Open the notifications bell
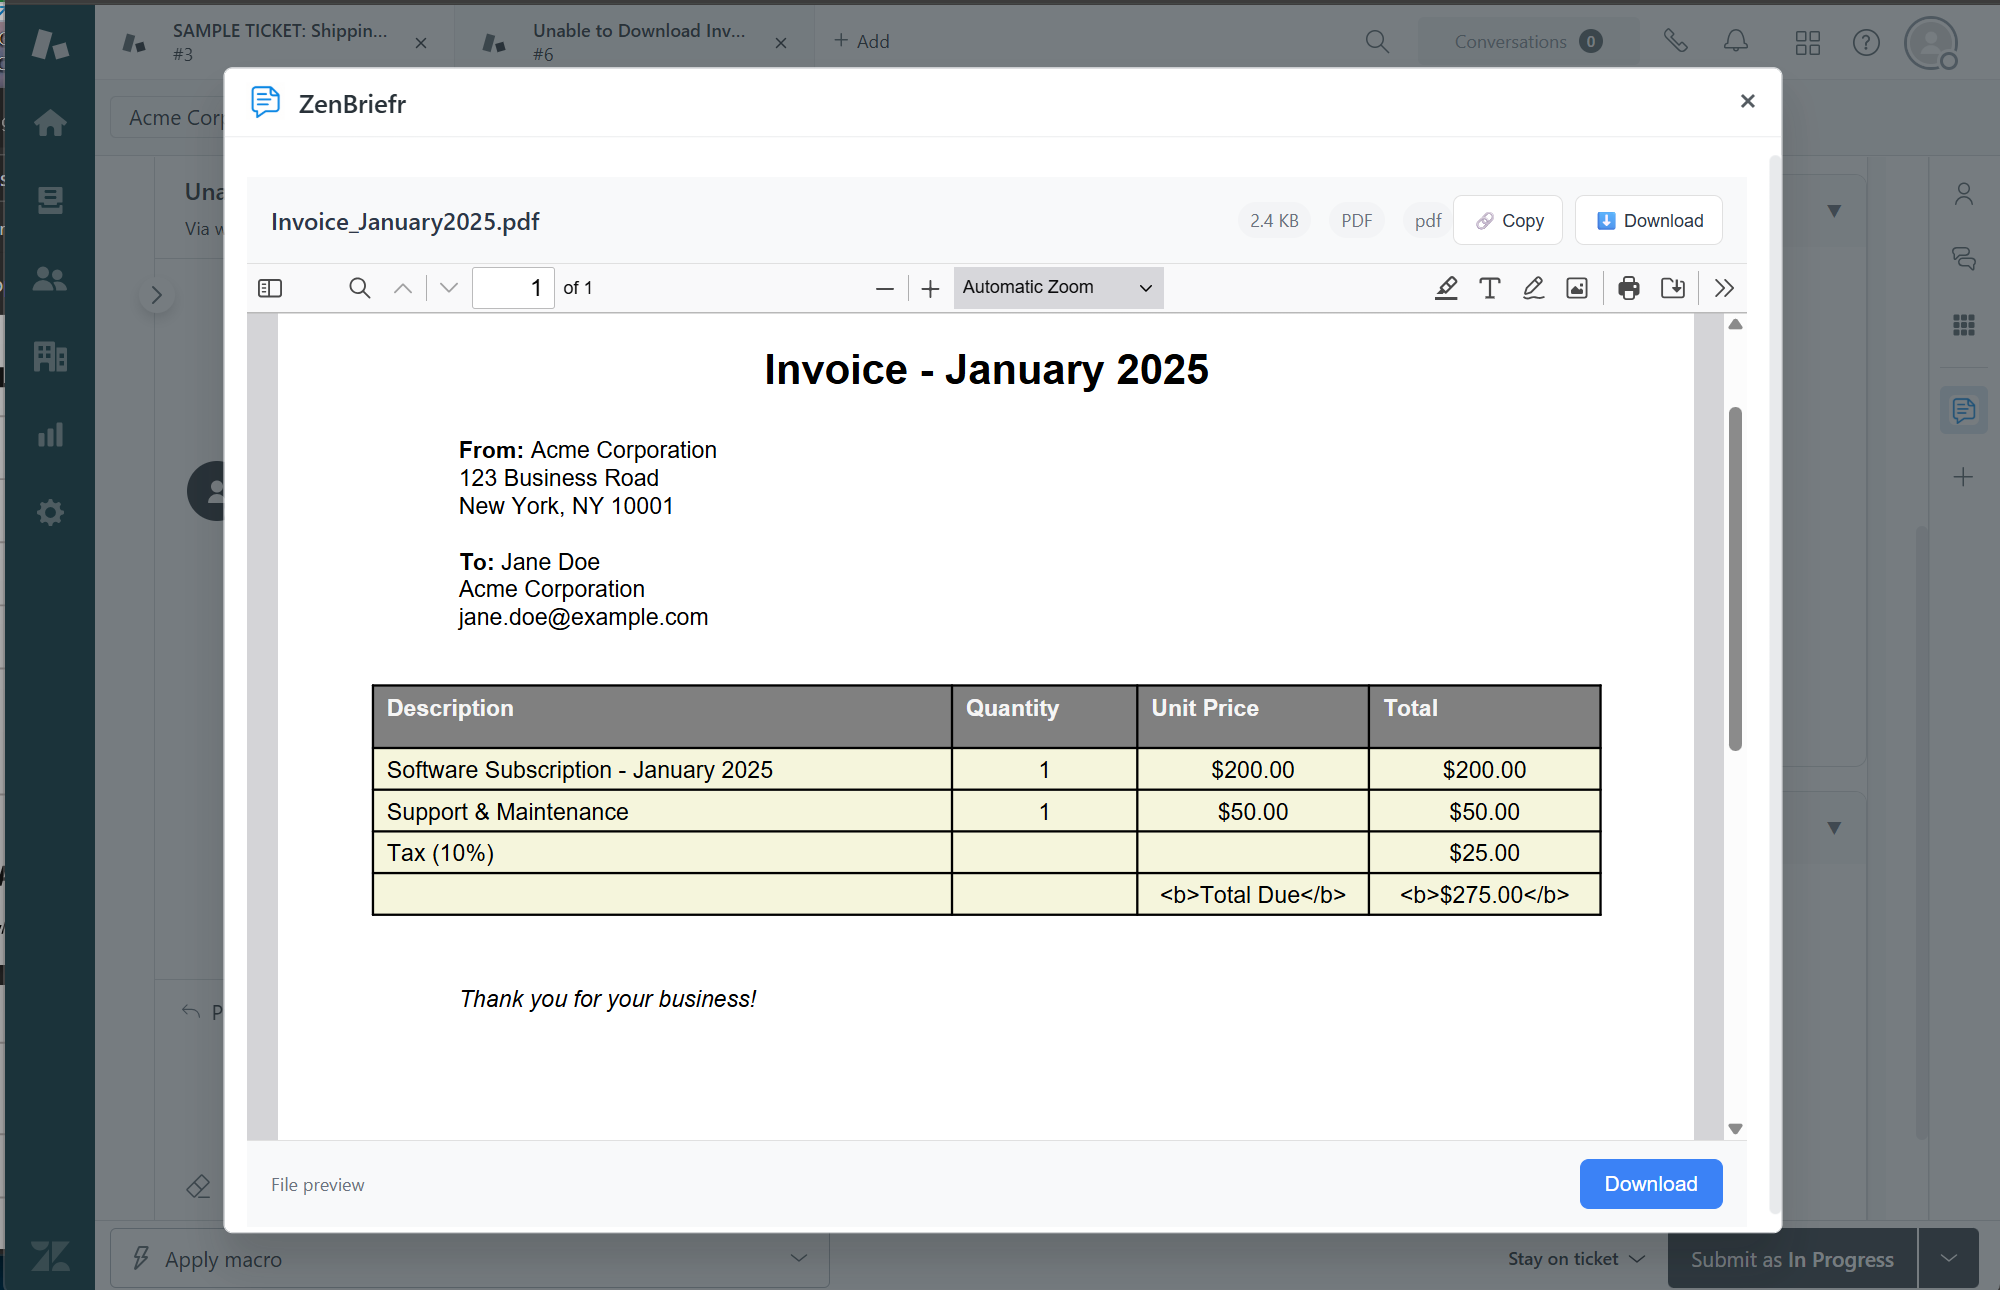 [x=1735, y=42]
